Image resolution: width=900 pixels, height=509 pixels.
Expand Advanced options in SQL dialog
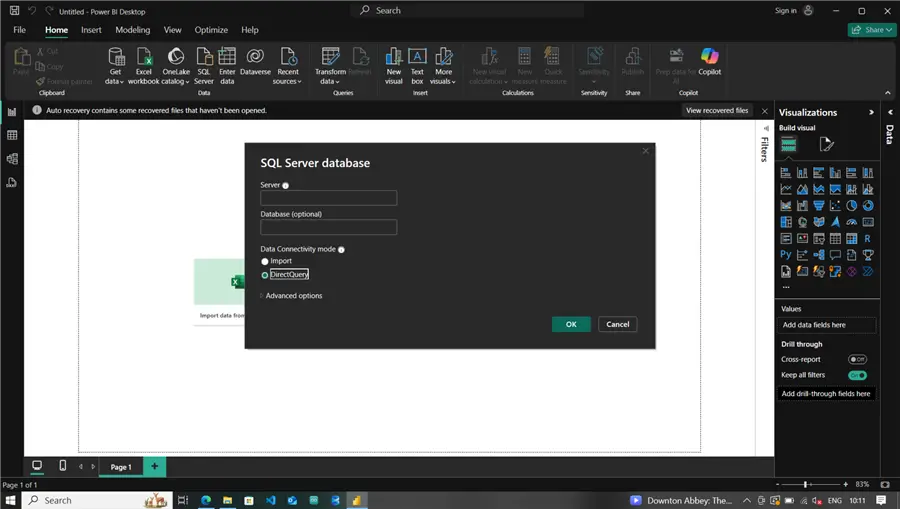click(291, 296)
